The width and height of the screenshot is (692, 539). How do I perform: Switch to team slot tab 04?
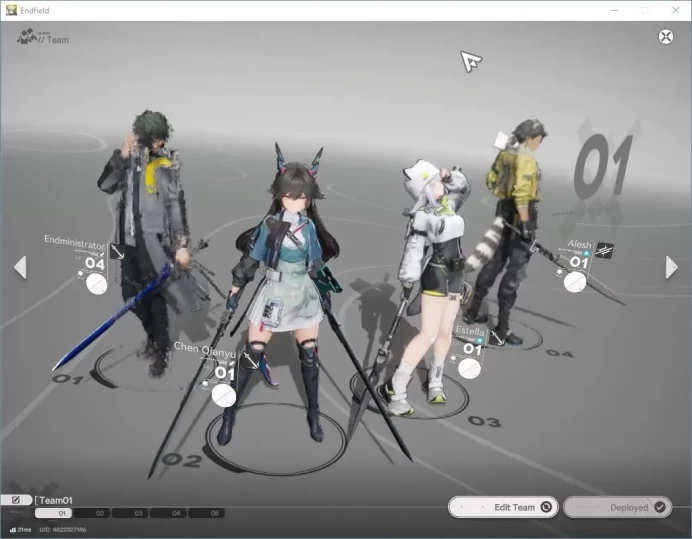tap(168, 513)
